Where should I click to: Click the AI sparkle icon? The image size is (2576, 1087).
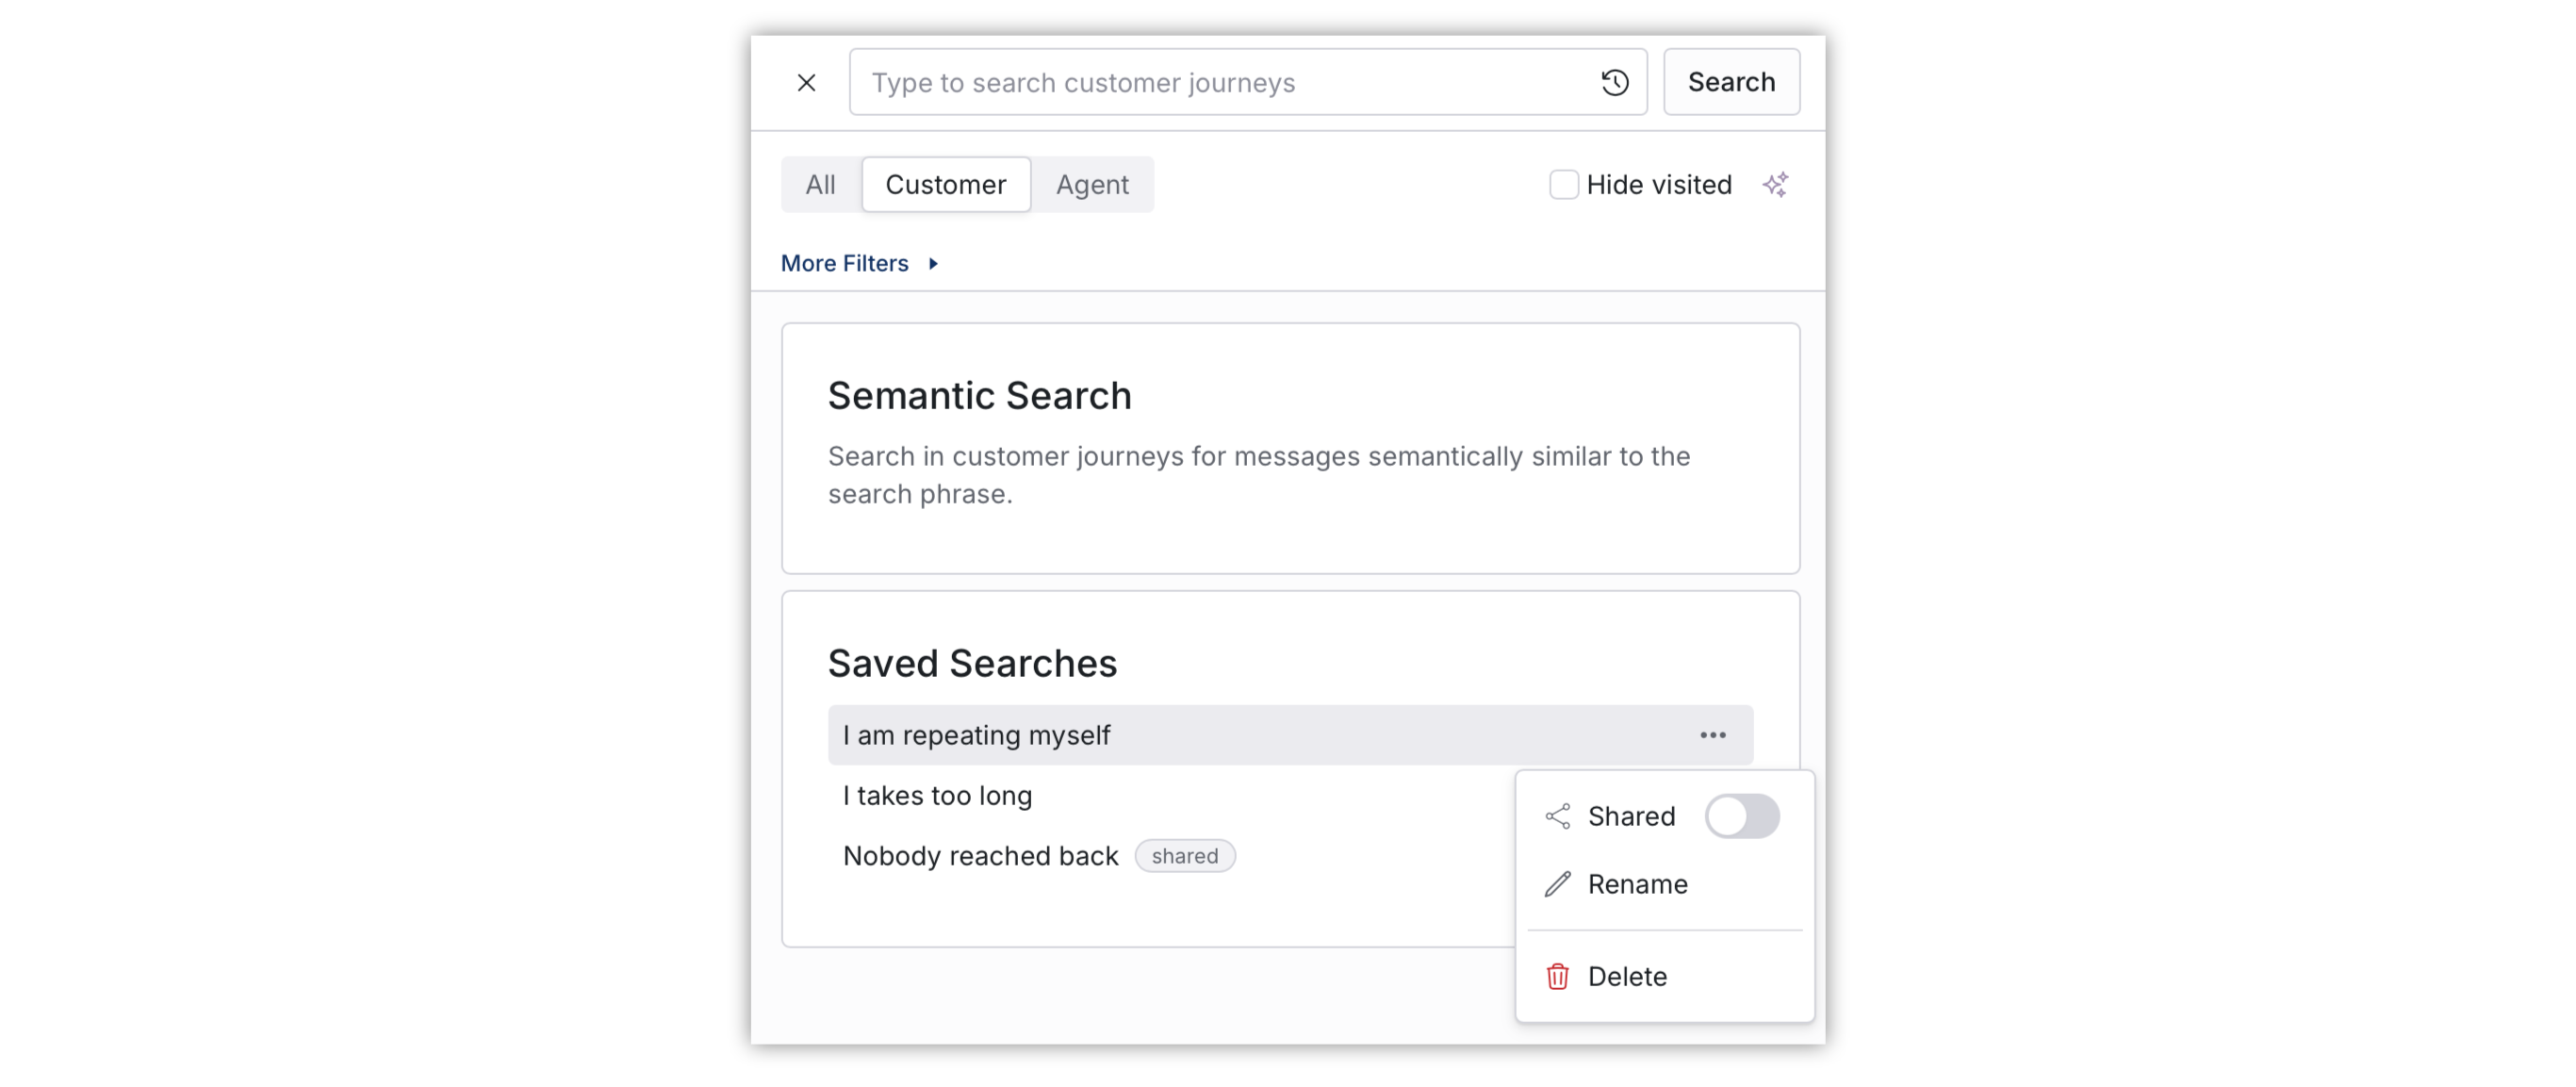click(1775, 184)
